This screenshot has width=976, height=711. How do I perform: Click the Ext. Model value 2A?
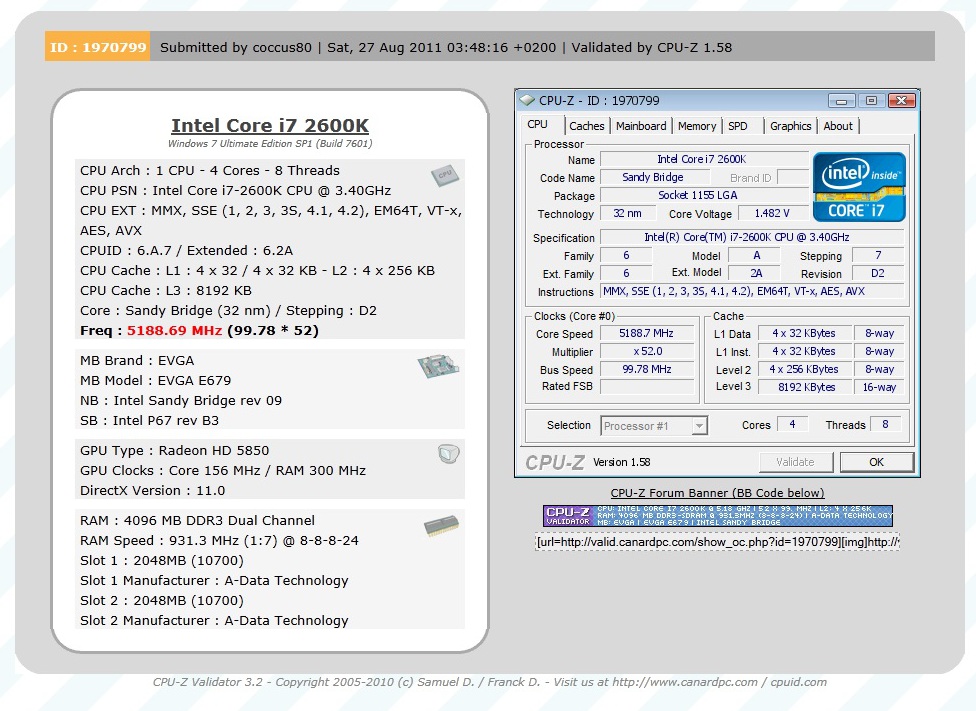(756, 273)
